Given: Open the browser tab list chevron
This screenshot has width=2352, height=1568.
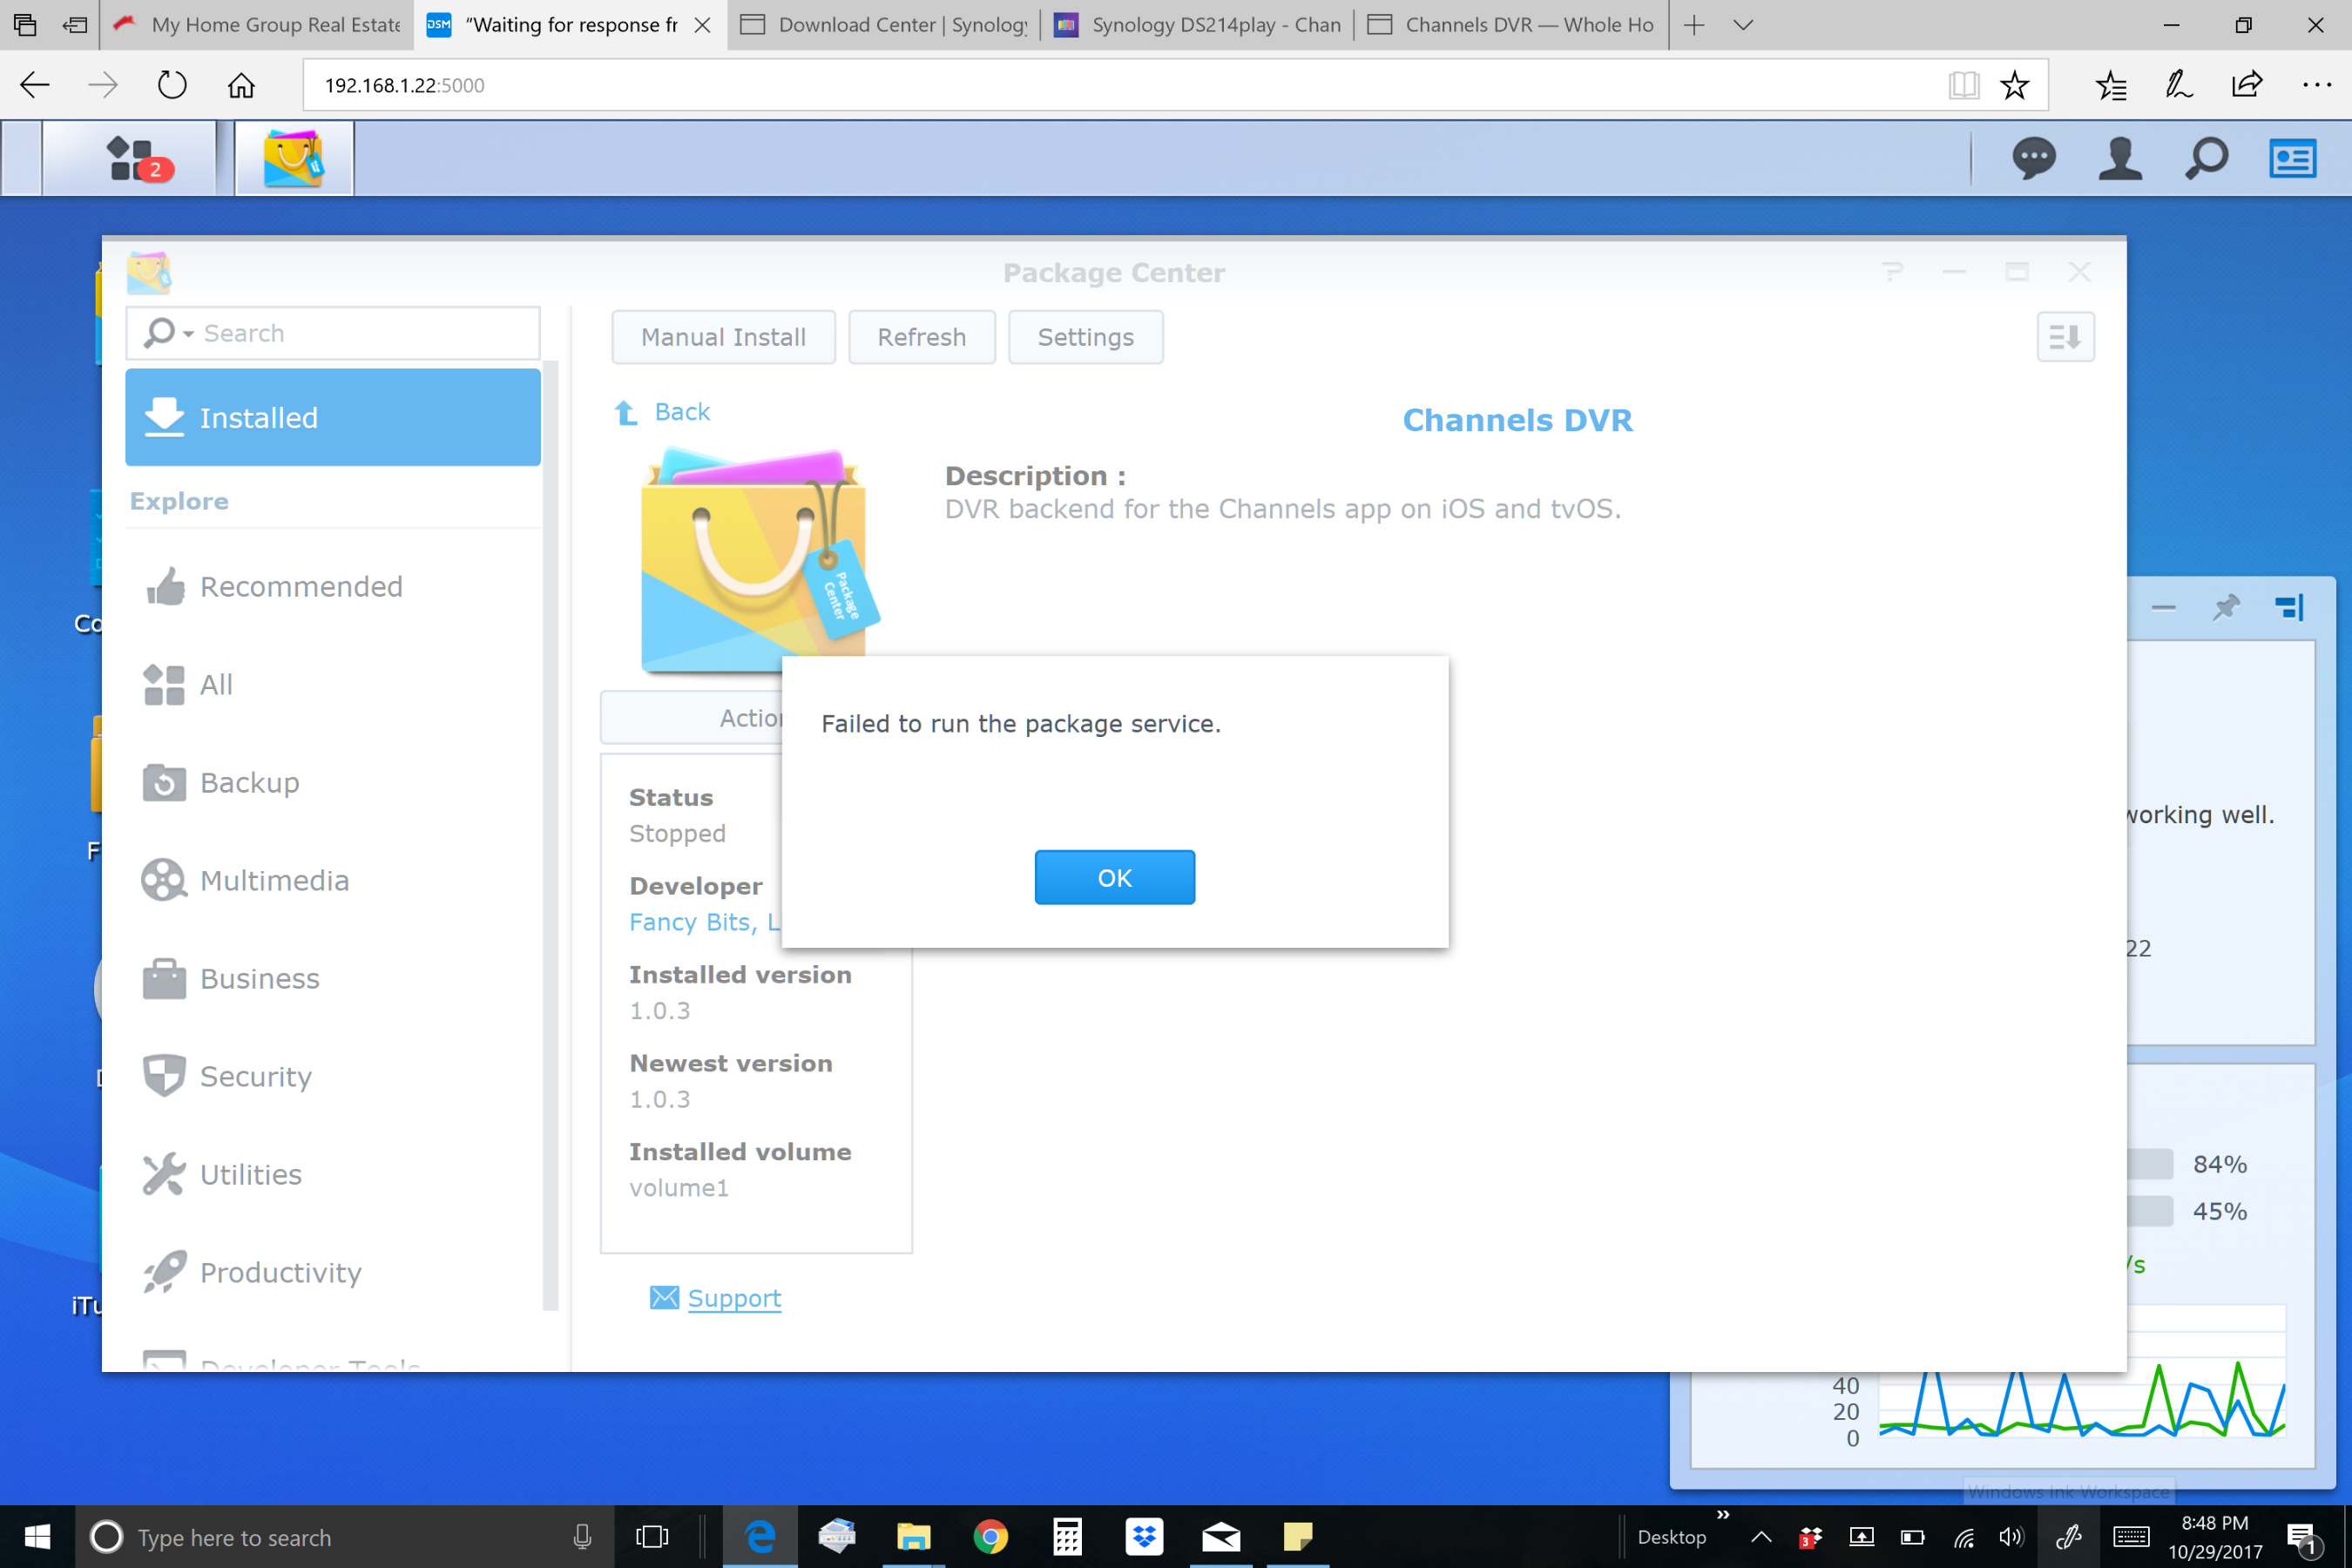Looking at the screenshot, I should coord(1743,25).
